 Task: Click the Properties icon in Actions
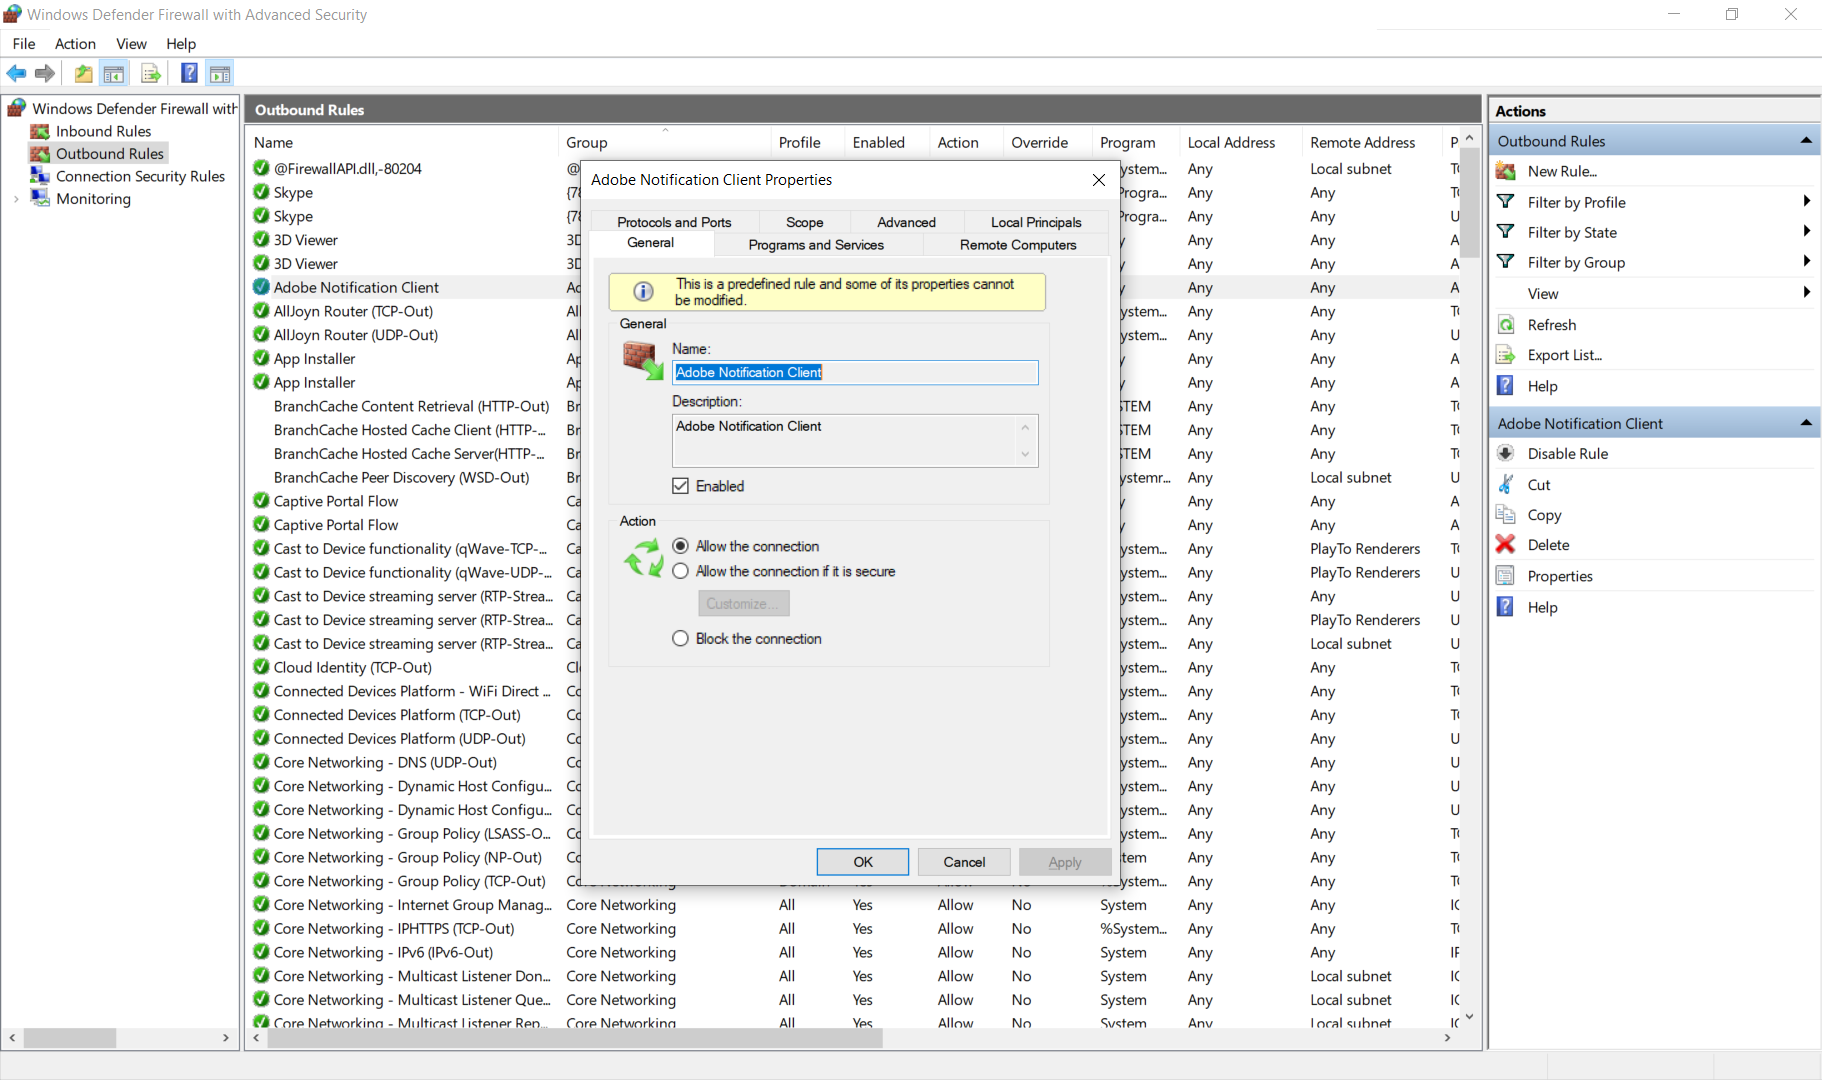pos(1505,576)
